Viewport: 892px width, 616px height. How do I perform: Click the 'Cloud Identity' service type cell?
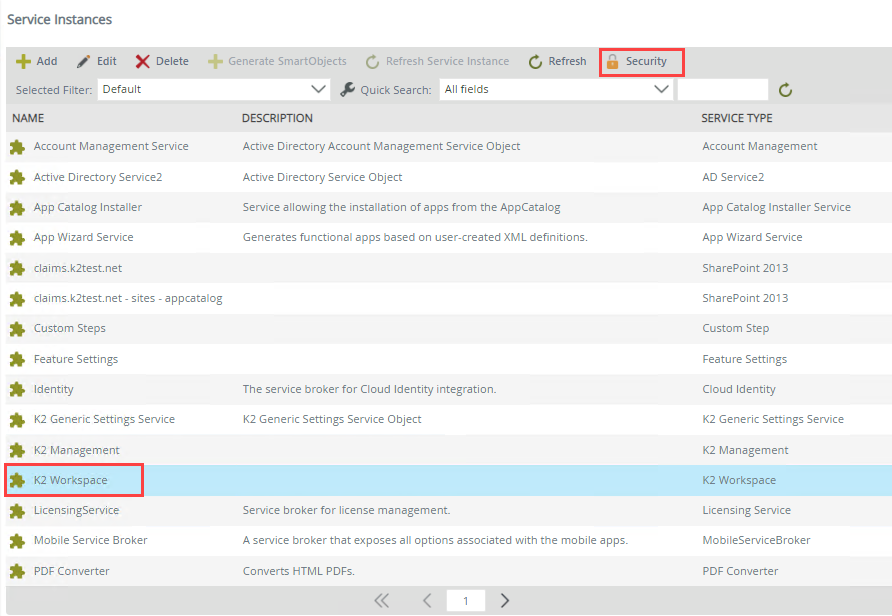pyautogui.click(x=739, y=390)
